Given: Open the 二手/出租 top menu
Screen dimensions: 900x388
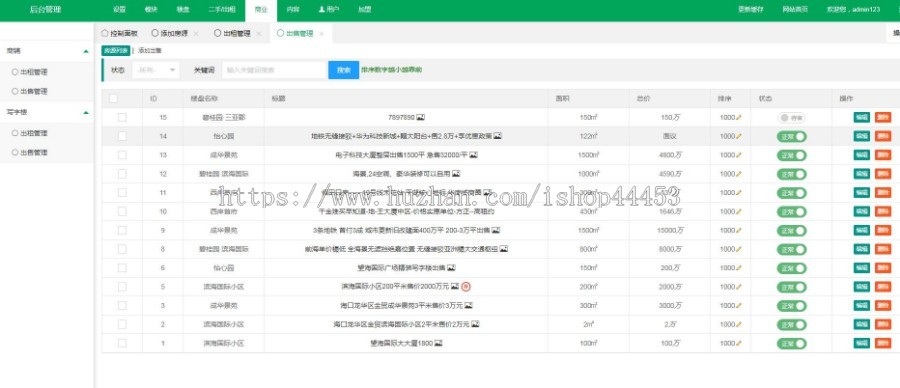Looking at the screenshot, I should tap(222, 10).
